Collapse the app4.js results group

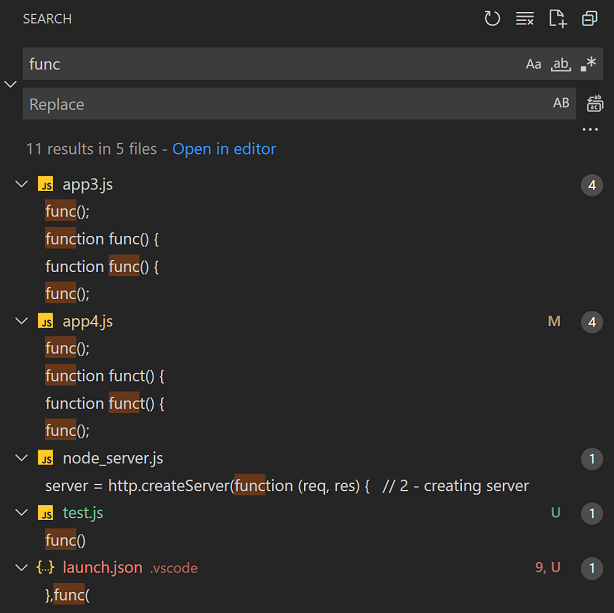[22, 321]
